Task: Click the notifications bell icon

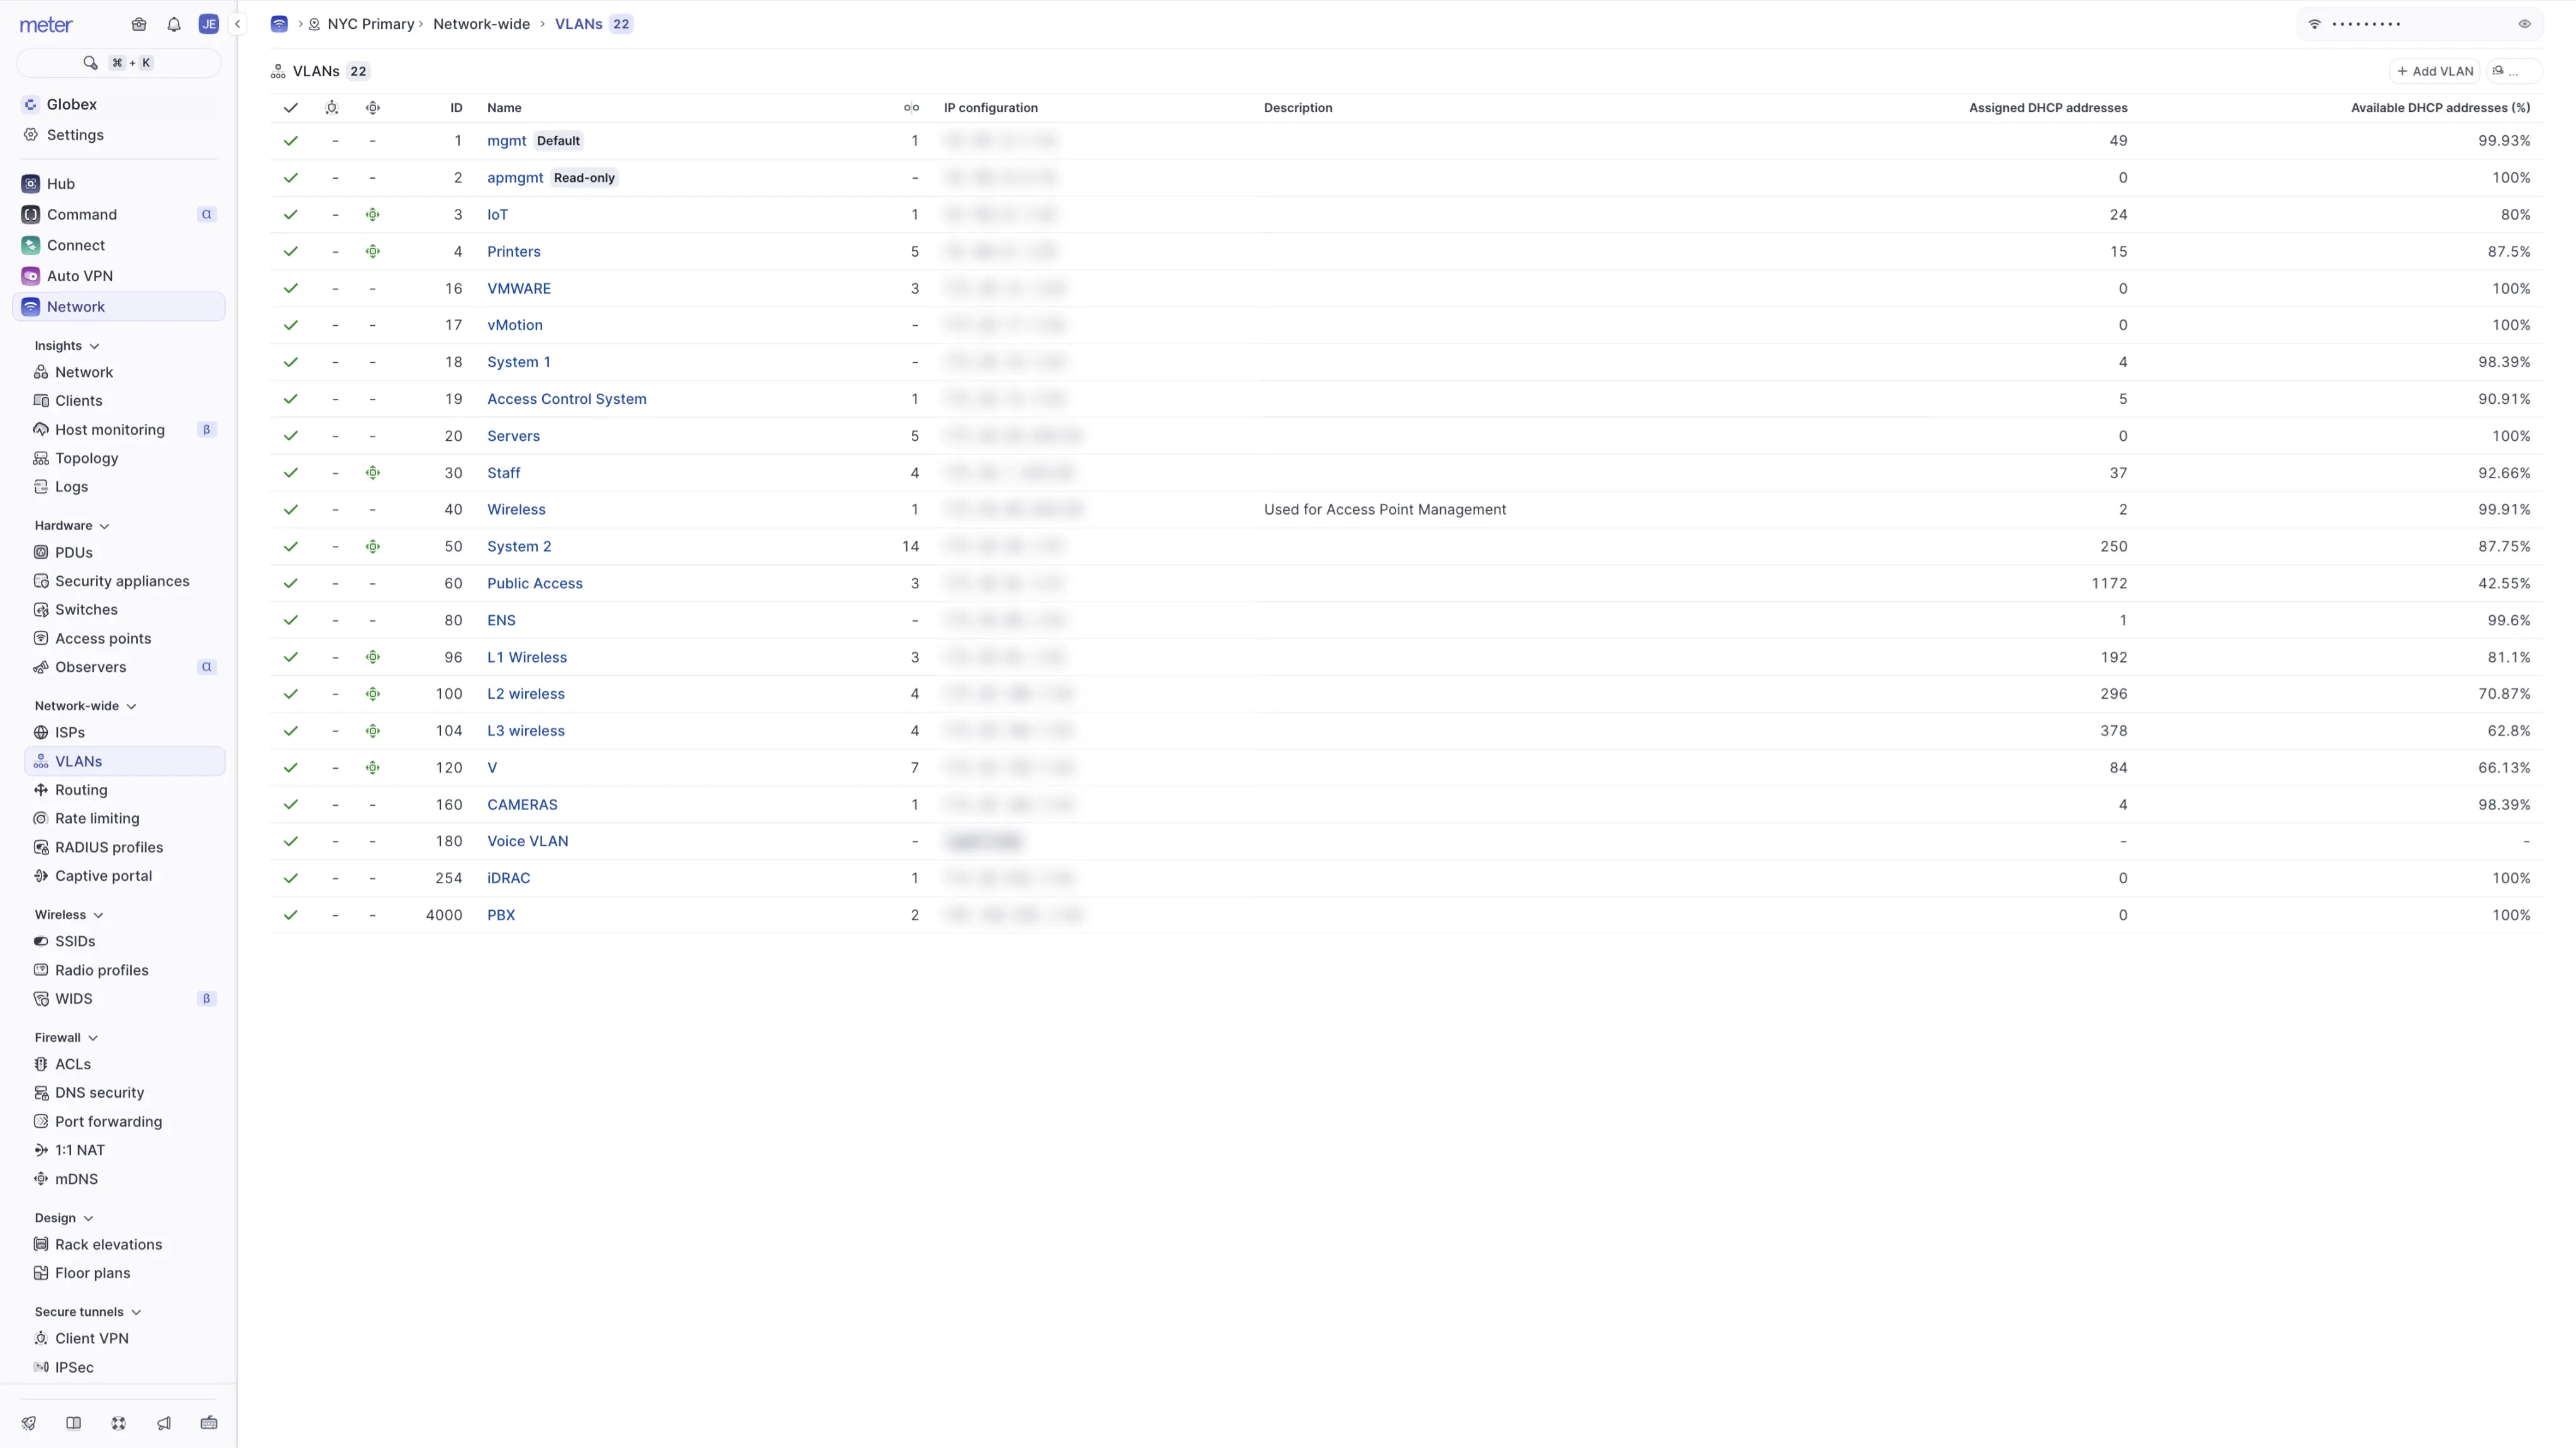Action: (174, 24)
